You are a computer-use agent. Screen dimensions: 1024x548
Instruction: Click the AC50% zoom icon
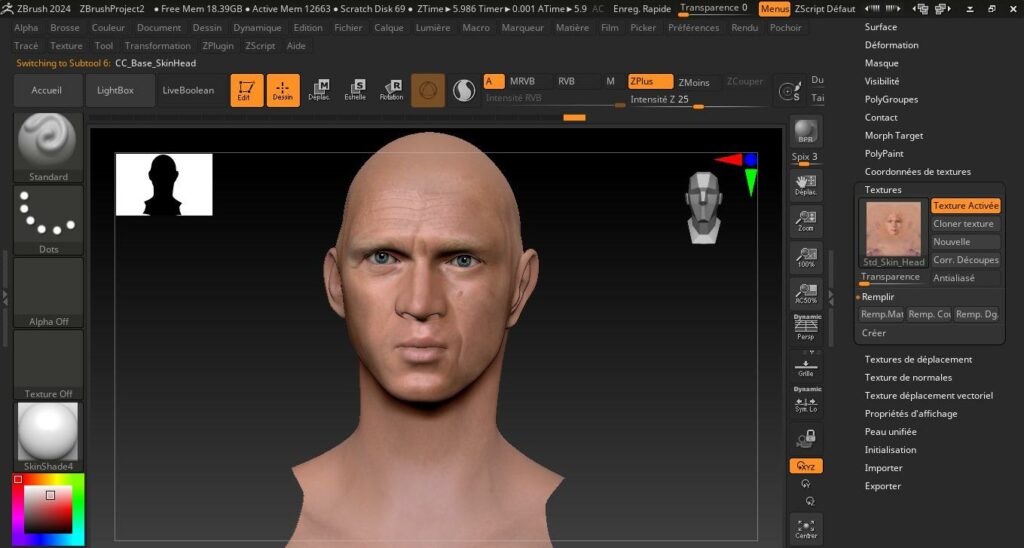coord(806,291)
